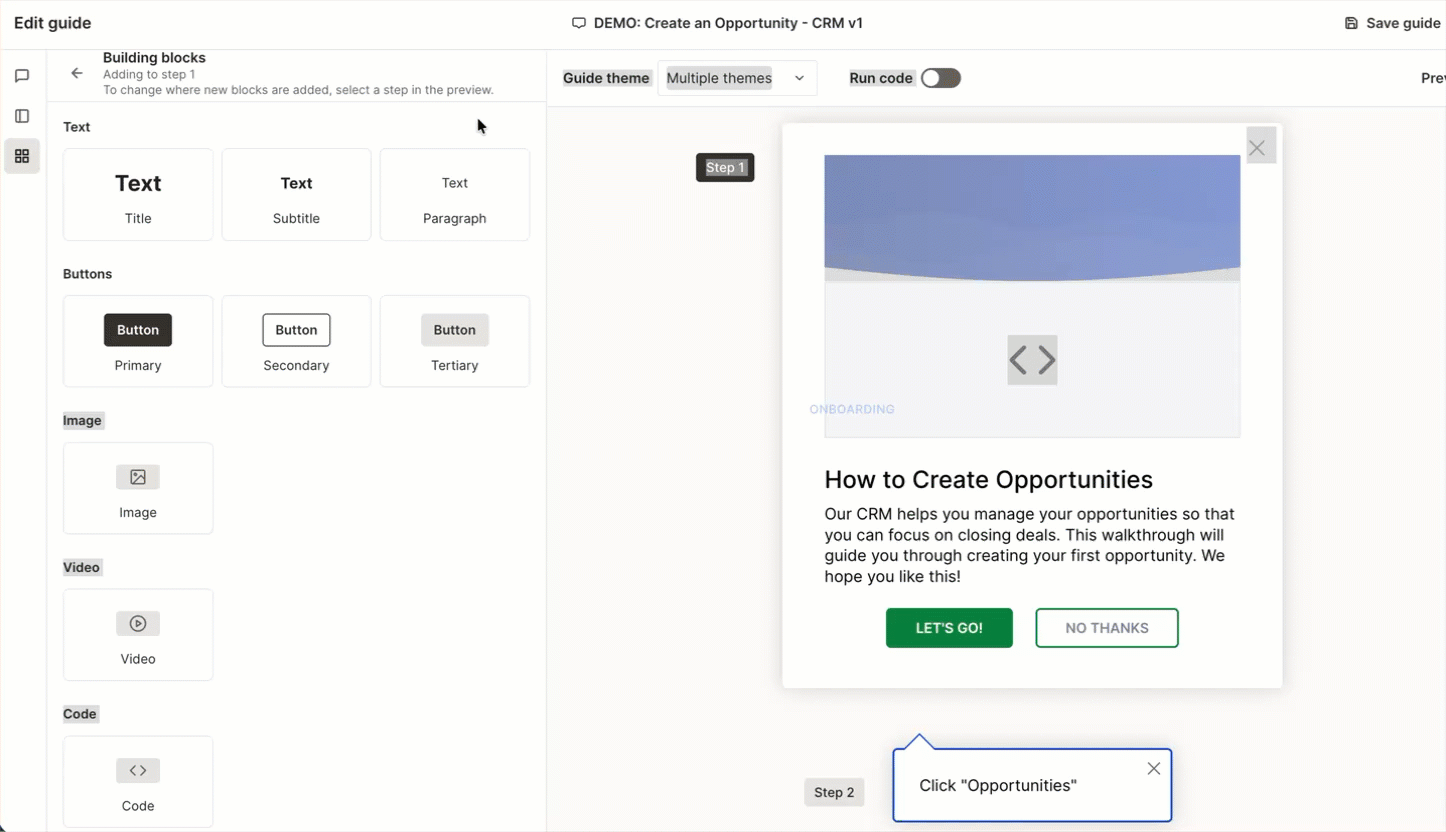Add a Primary button block
This screenshot has height=832, width=1446.
138,341
